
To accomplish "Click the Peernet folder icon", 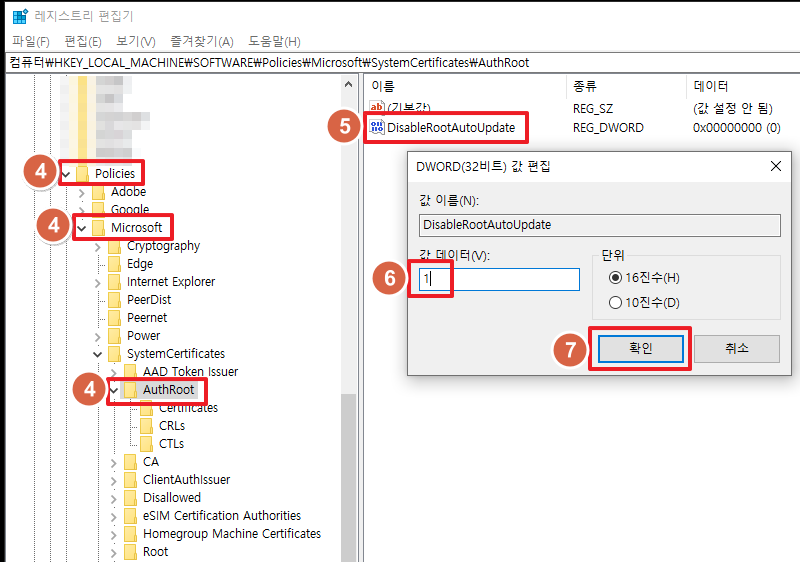I will pyautogui.click(x=115, y=318).
